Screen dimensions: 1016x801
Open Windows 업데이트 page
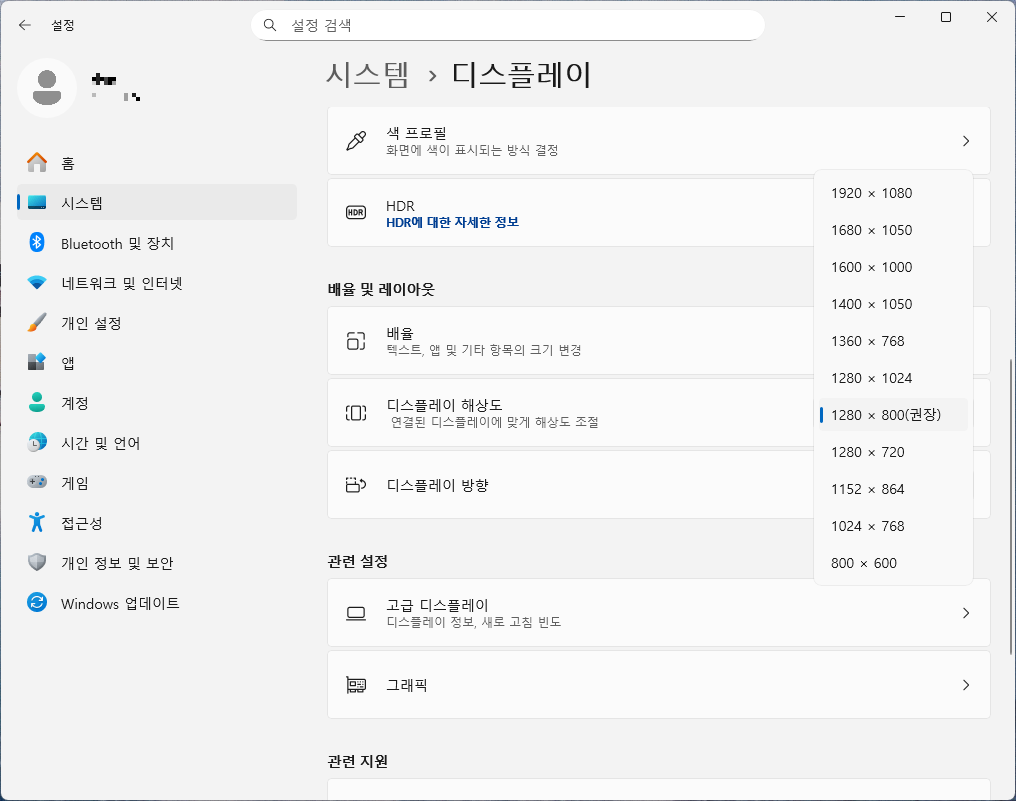tap(157, 603)
